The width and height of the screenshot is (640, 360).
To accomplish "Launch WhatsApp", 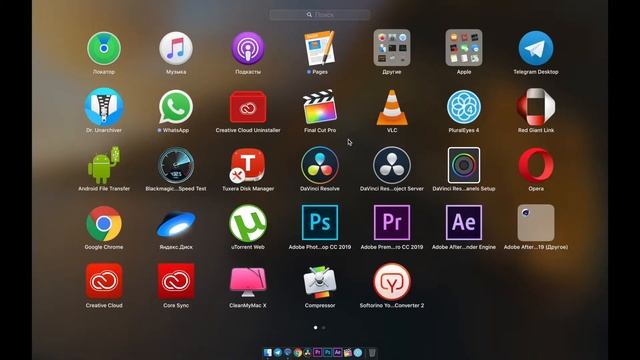I will click(x=176, y=107).
